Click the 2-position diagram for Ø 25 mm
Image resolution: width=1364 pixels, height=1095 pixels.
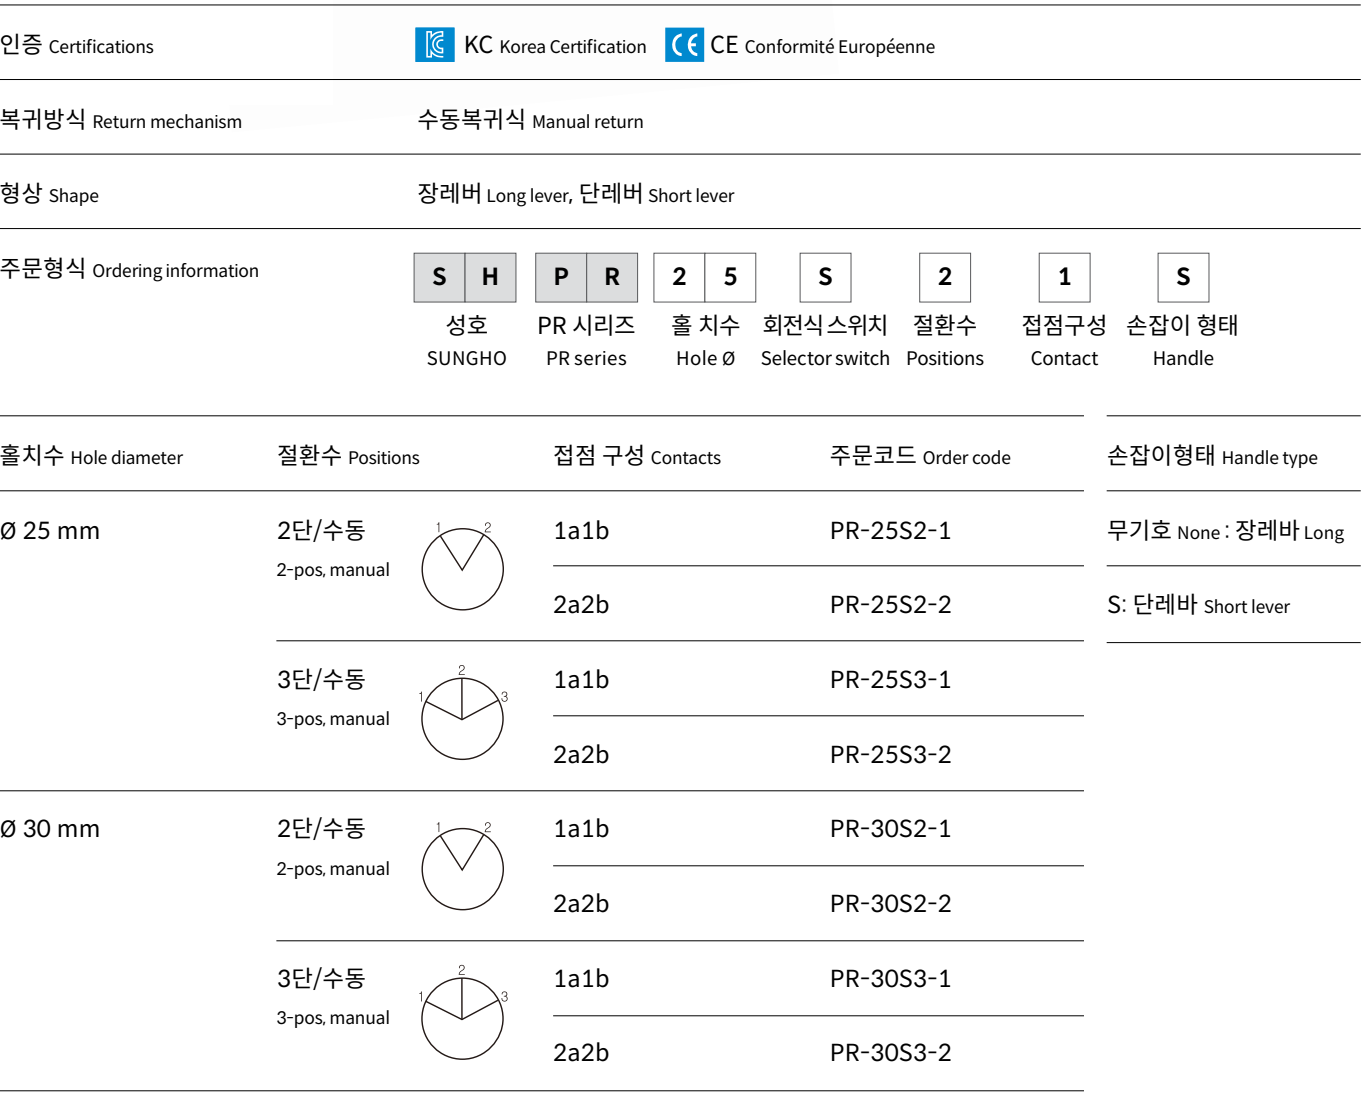[x=463, y=566]
